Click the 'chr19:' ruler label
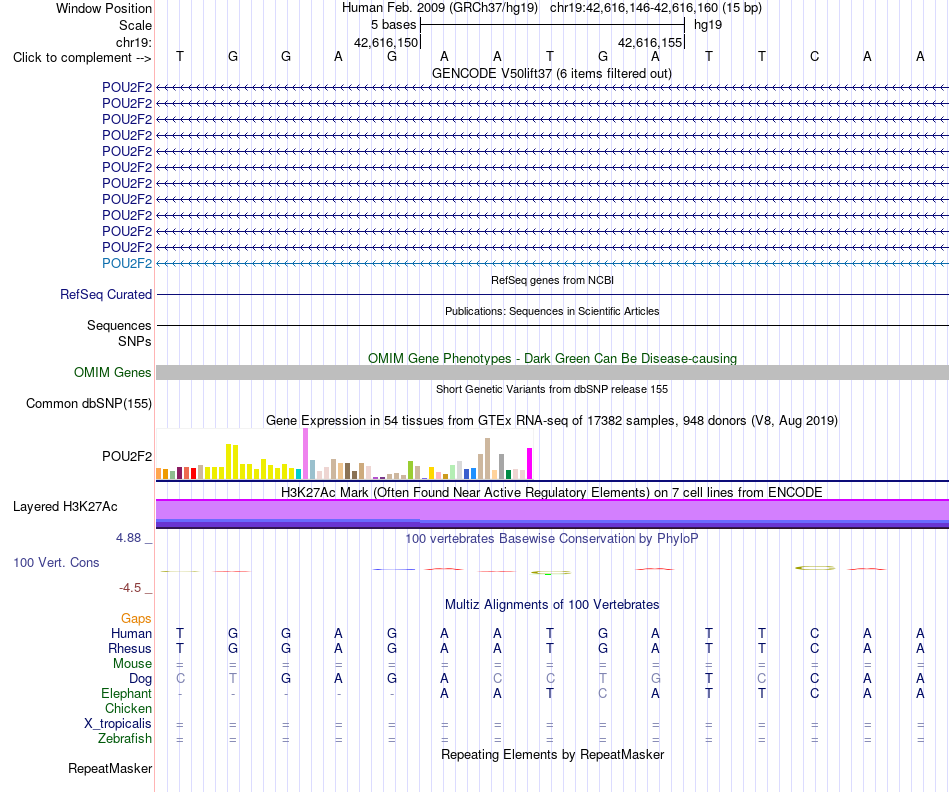The height and width of the screenshot is (792, 950). coord(133,42)
